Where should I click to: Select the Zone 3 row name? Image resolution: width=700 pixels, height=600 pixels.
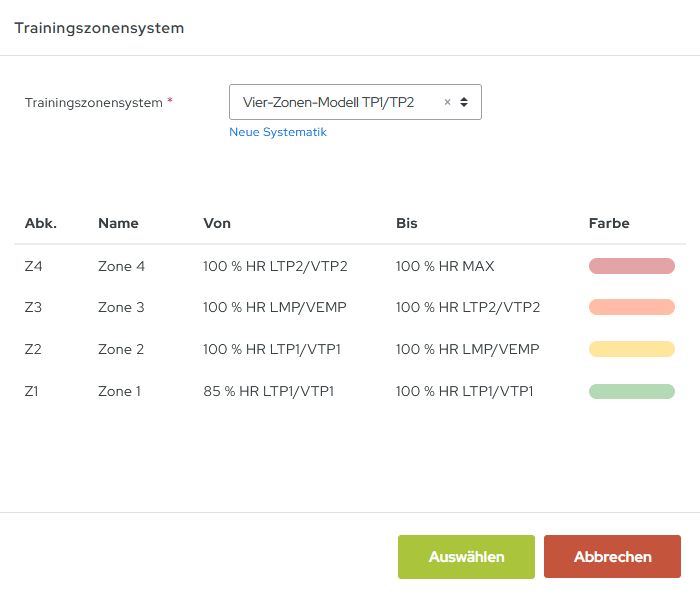[x=121, y=307]
